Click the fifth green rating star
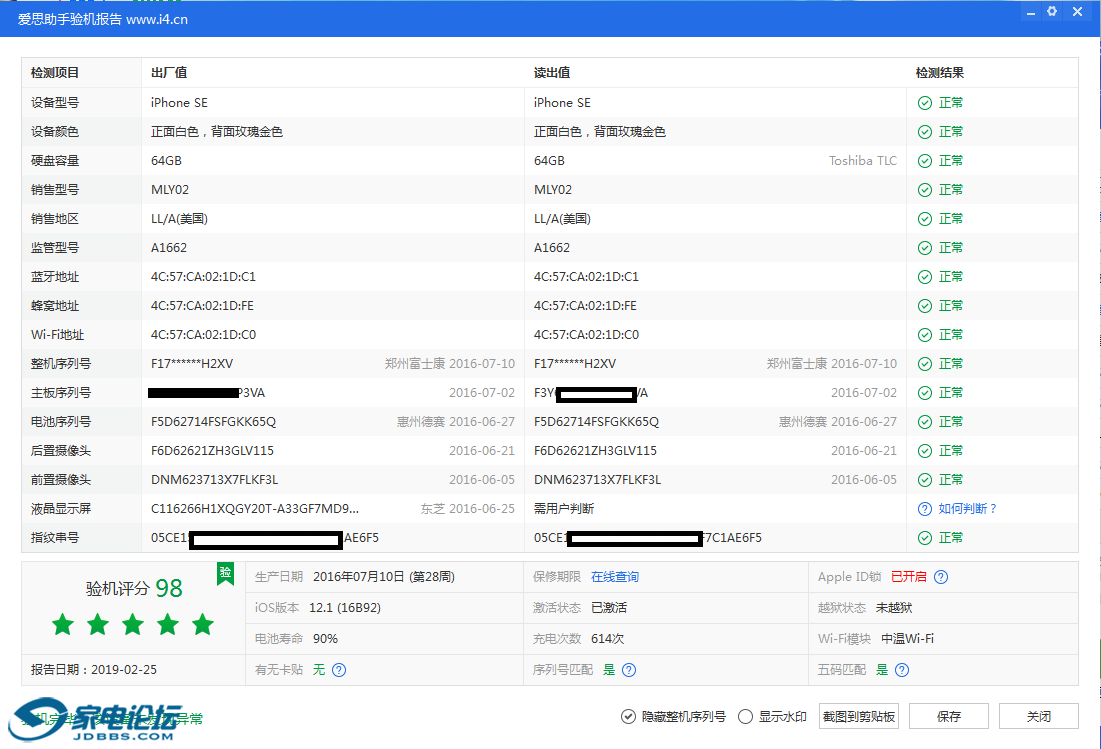This screenshot has width=1101, height=749. [203, 623]
